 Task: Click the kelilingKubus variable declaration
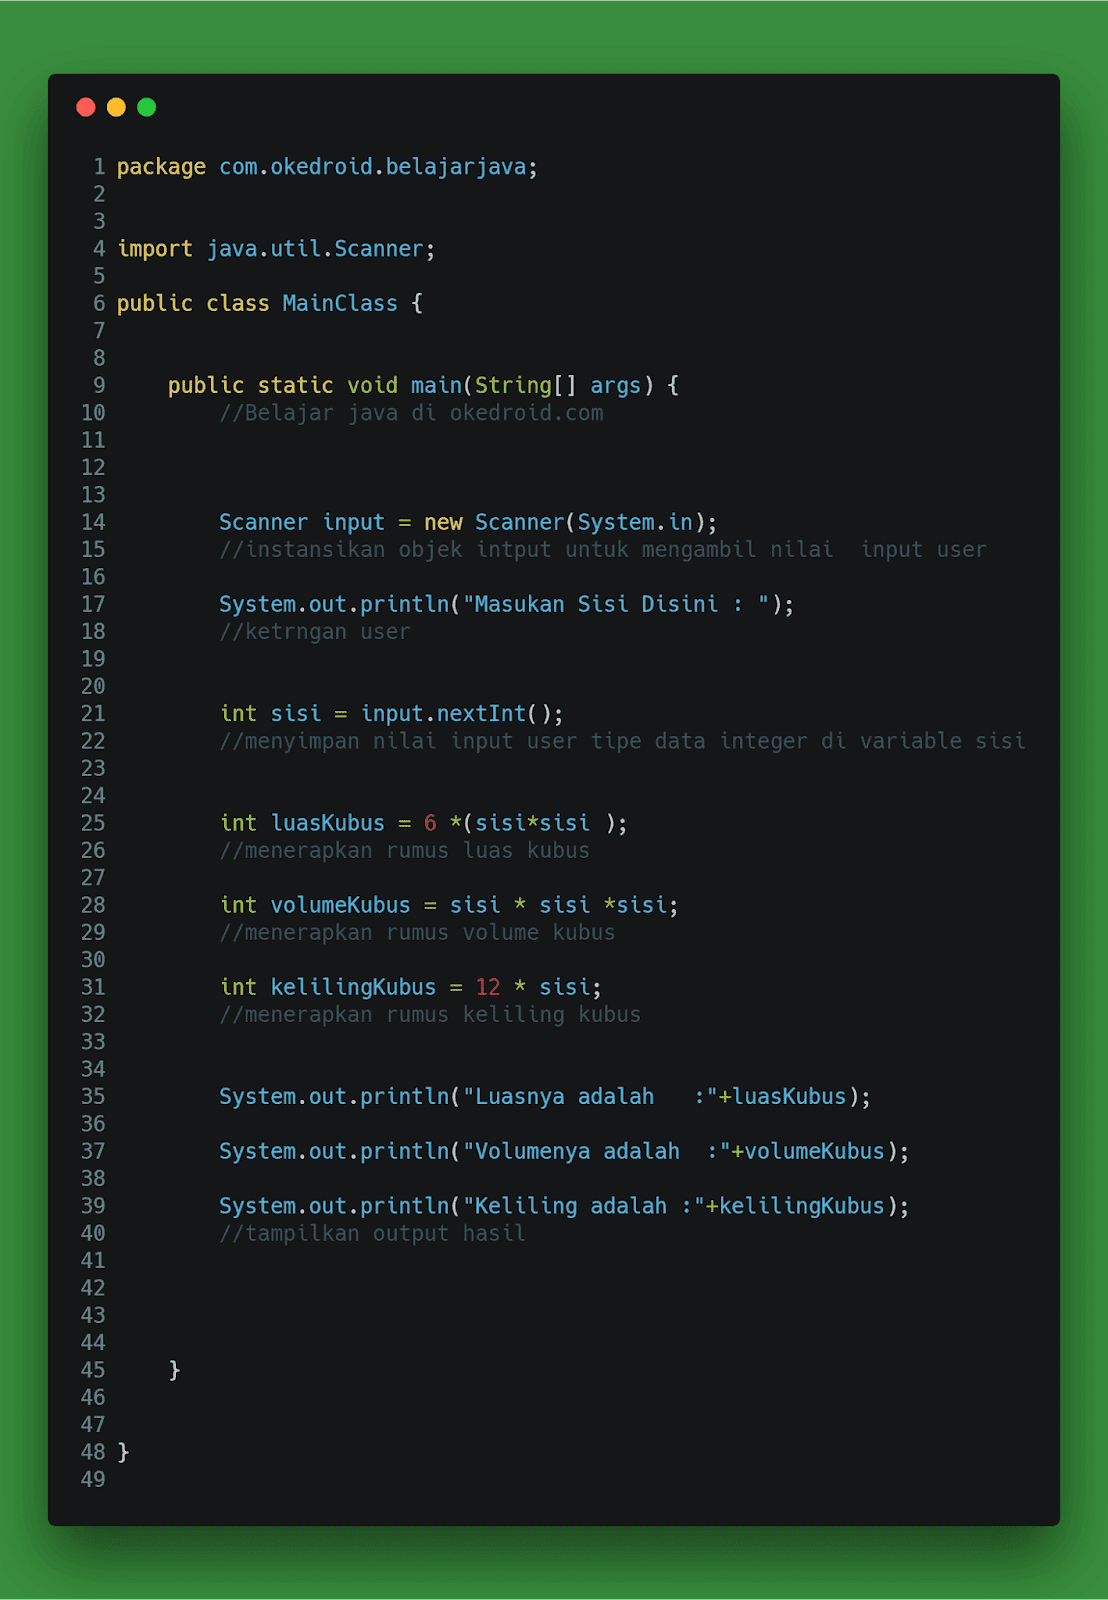(411, 987)
